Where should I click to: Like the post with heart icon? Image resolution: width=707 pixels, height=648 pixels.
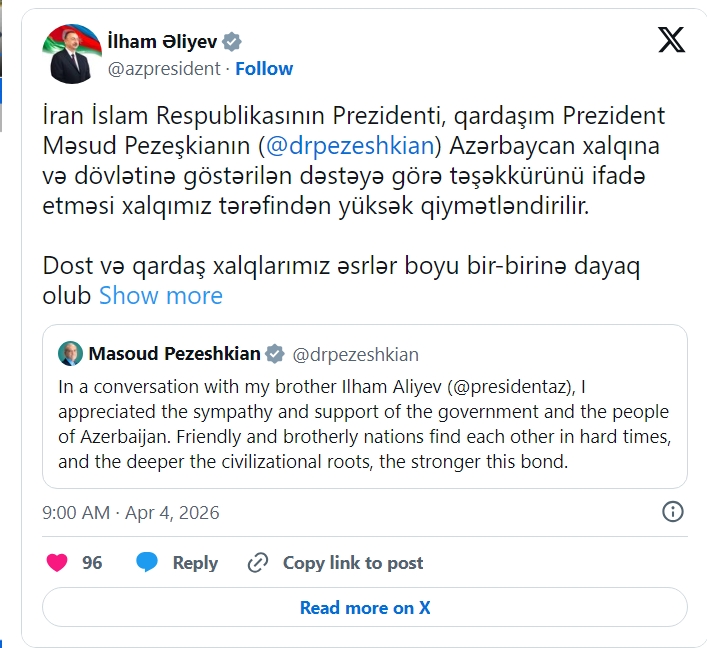58,563
